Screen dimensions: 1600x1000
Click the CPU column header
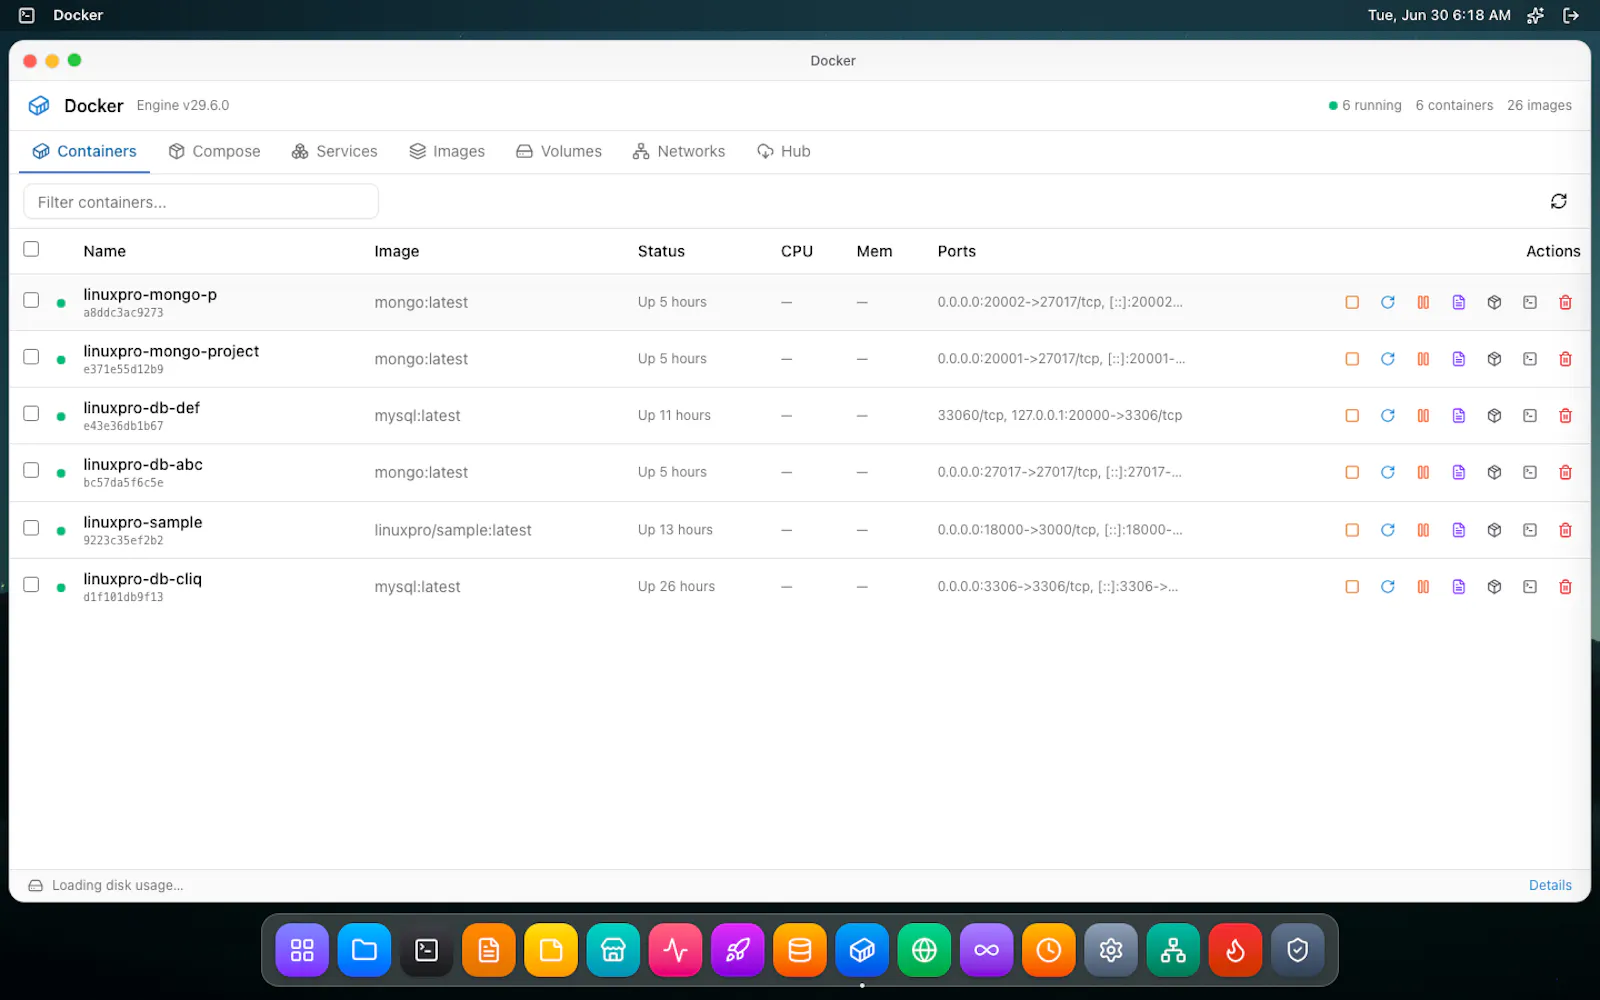click(797, 251)
